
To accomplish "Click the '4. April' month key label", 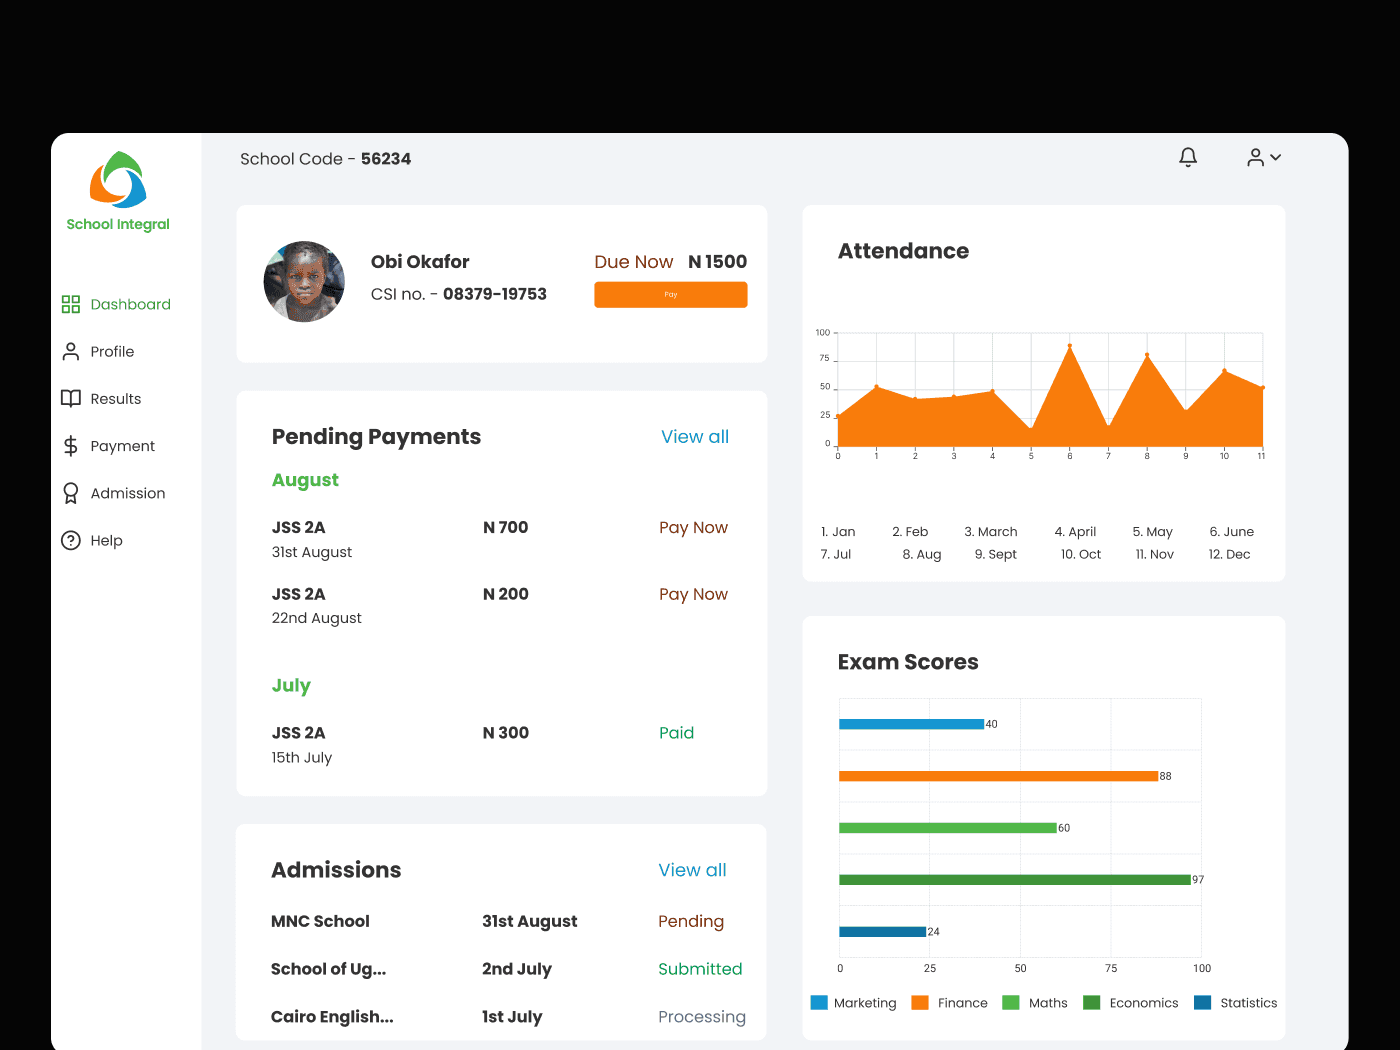I will coord(1075,532).
